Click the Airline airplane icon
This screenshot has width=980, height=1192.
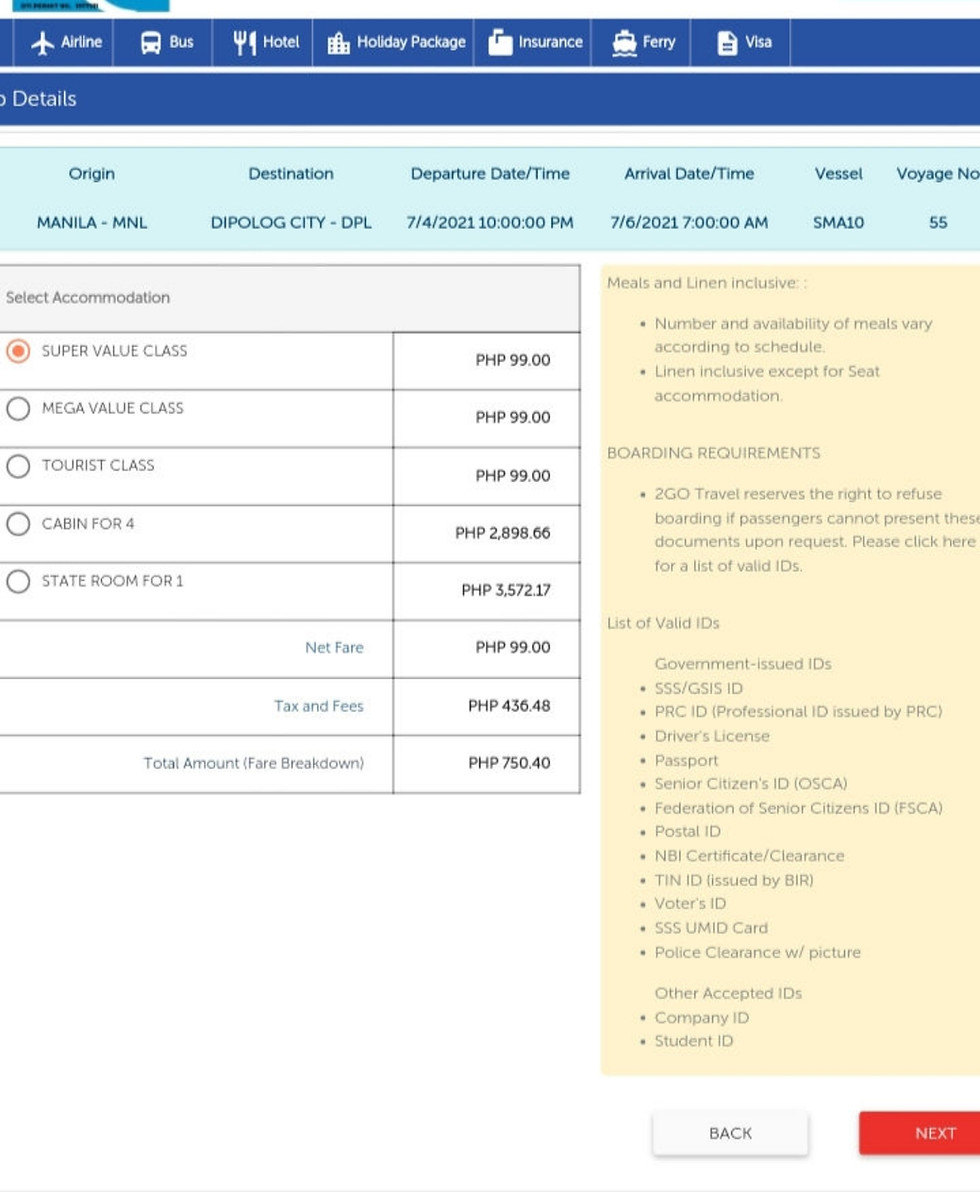tap(43, 43)
